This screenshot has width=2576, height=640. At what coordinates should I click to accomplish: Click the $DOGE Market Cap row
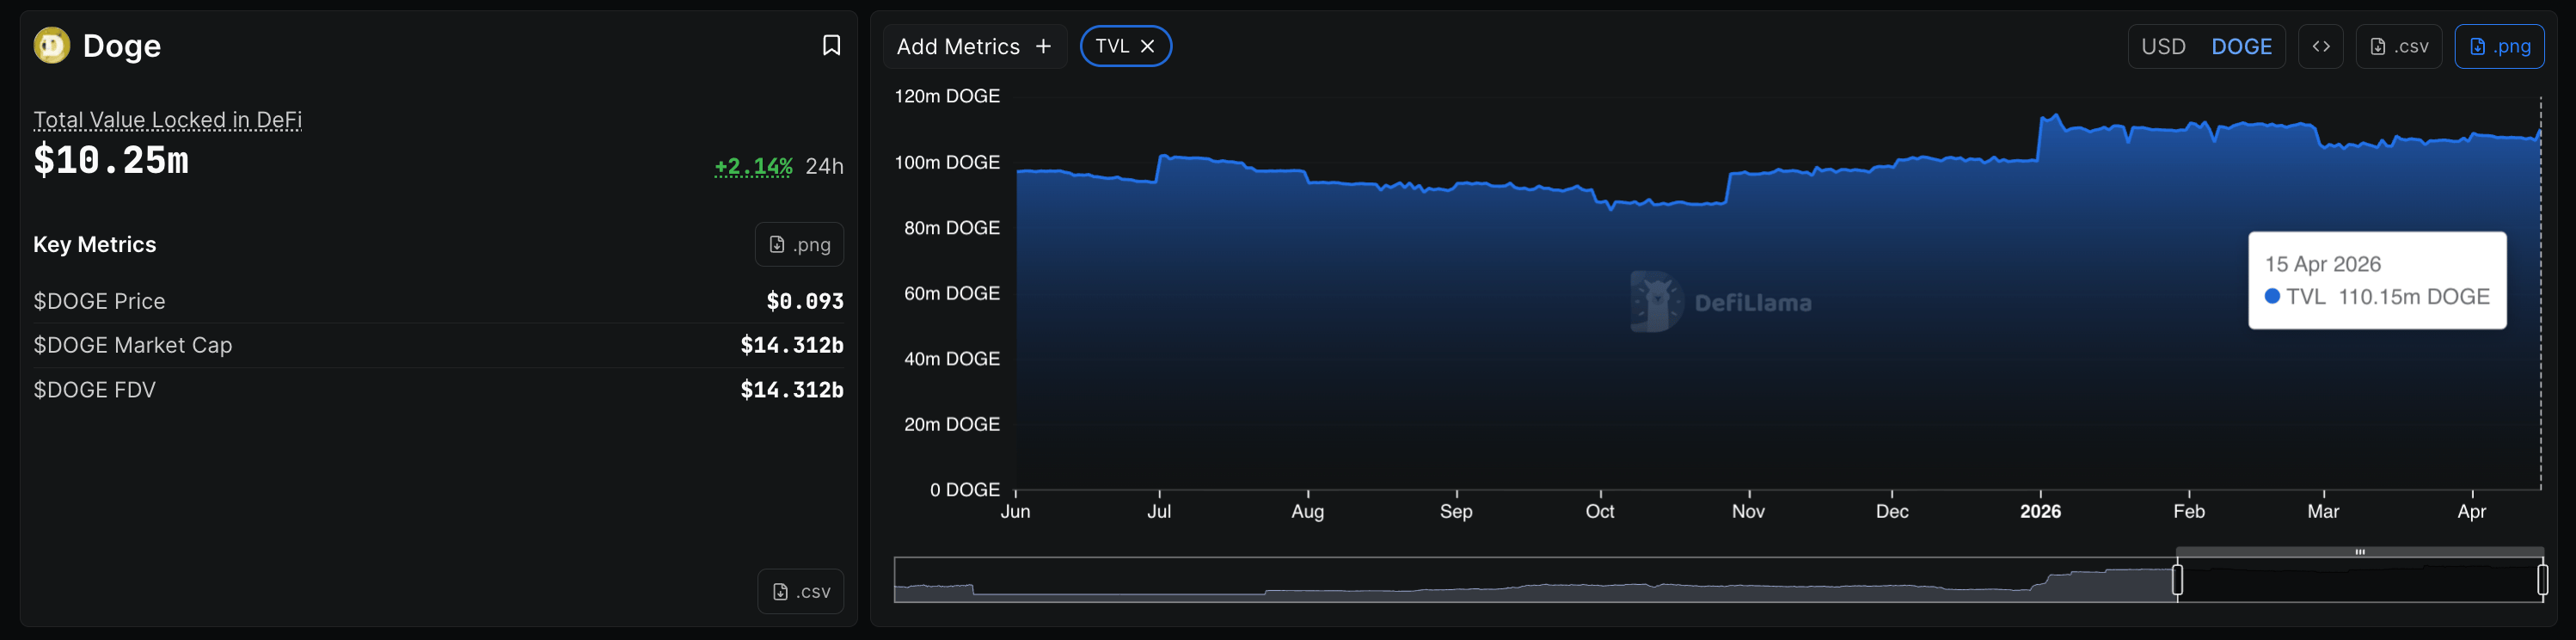437,345
